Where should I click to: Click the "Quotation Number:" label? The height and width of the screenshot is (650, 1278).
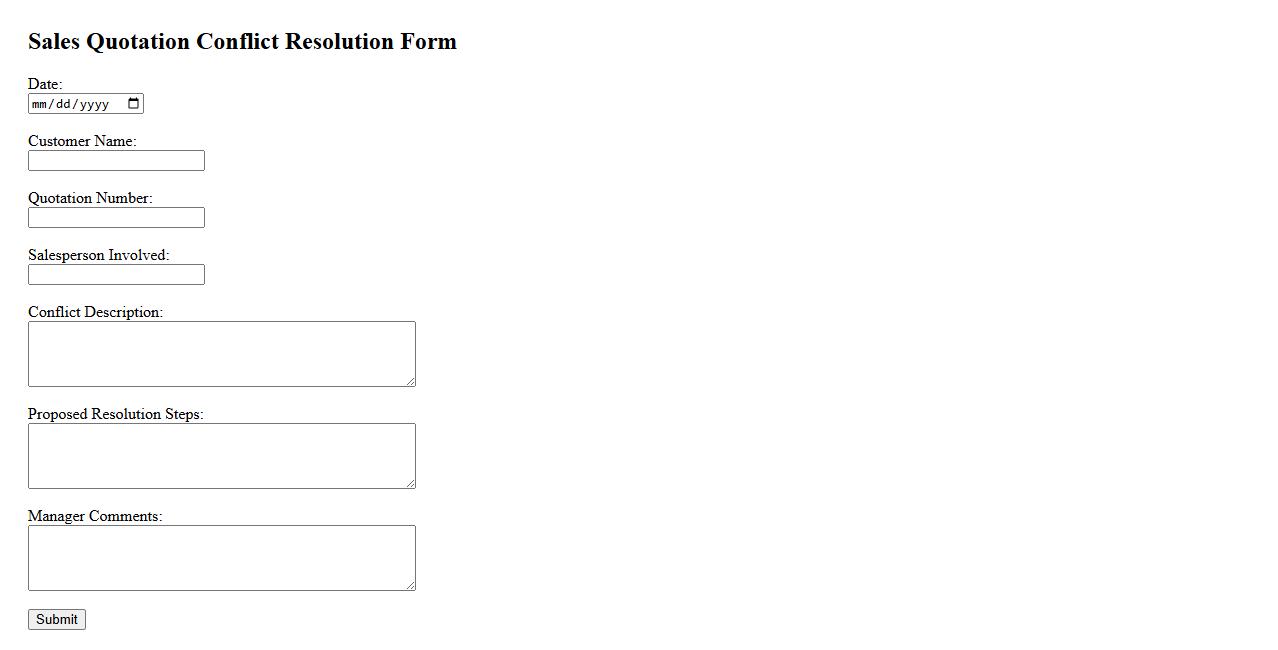(90, 198)
